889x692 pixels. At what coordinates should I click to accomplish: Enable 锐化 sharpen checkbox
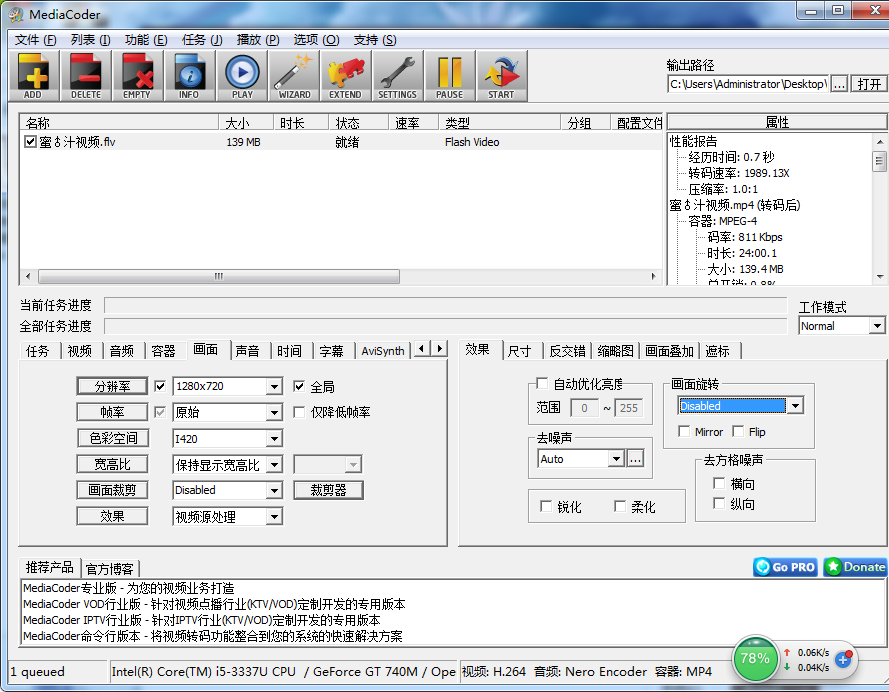[x=546, y=506]
